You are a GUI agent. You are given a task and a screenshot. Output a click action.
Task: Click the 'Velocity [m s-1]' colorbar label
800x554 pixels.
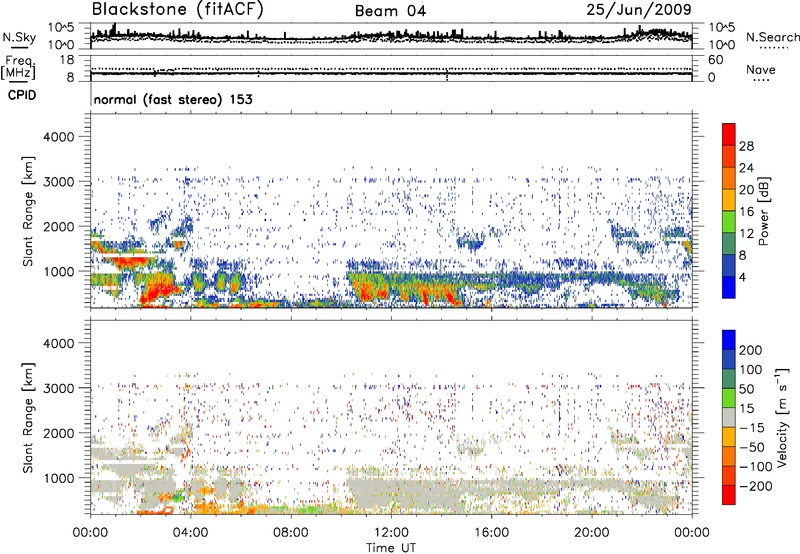pos(782,418)
